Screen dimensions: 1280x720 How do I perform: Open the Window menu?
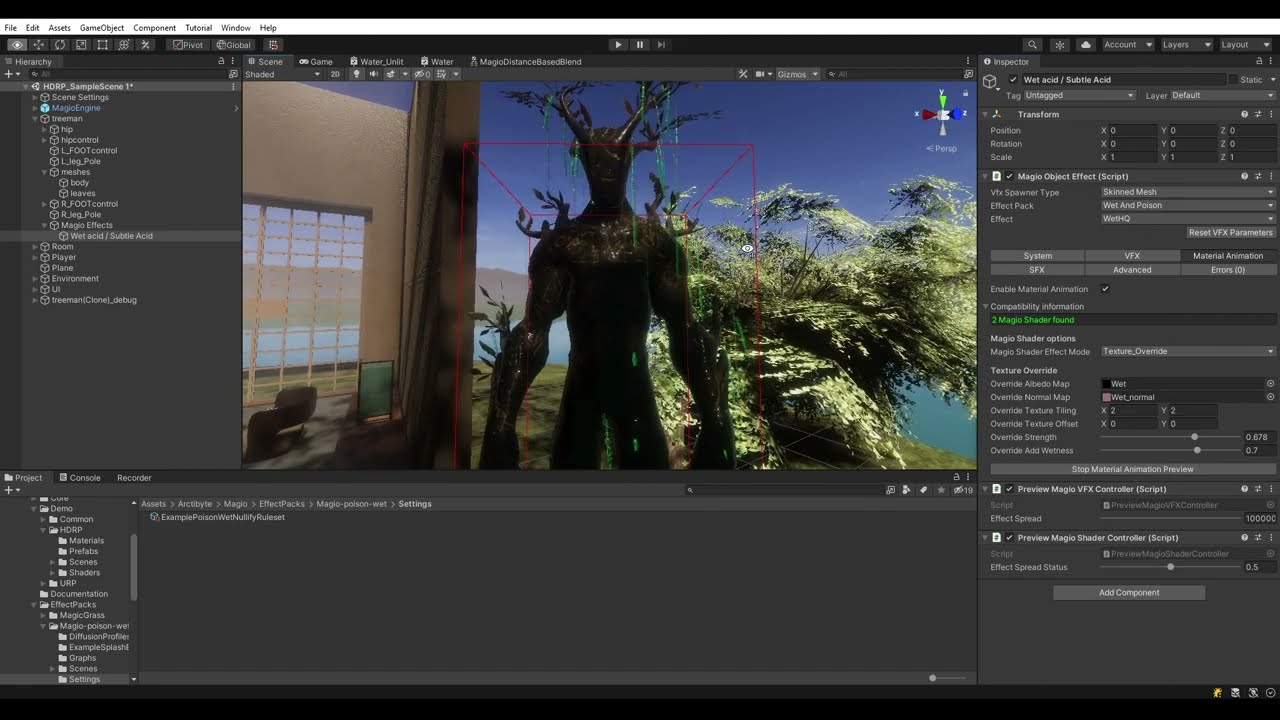pyautogui.click(x=236, y=28)
